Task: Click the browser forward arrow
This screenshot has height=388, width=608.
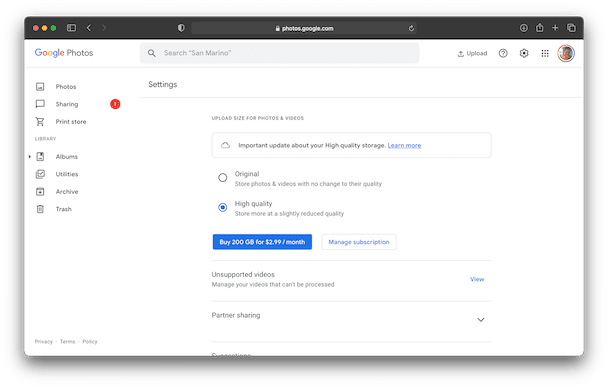Action: [104, 28]
